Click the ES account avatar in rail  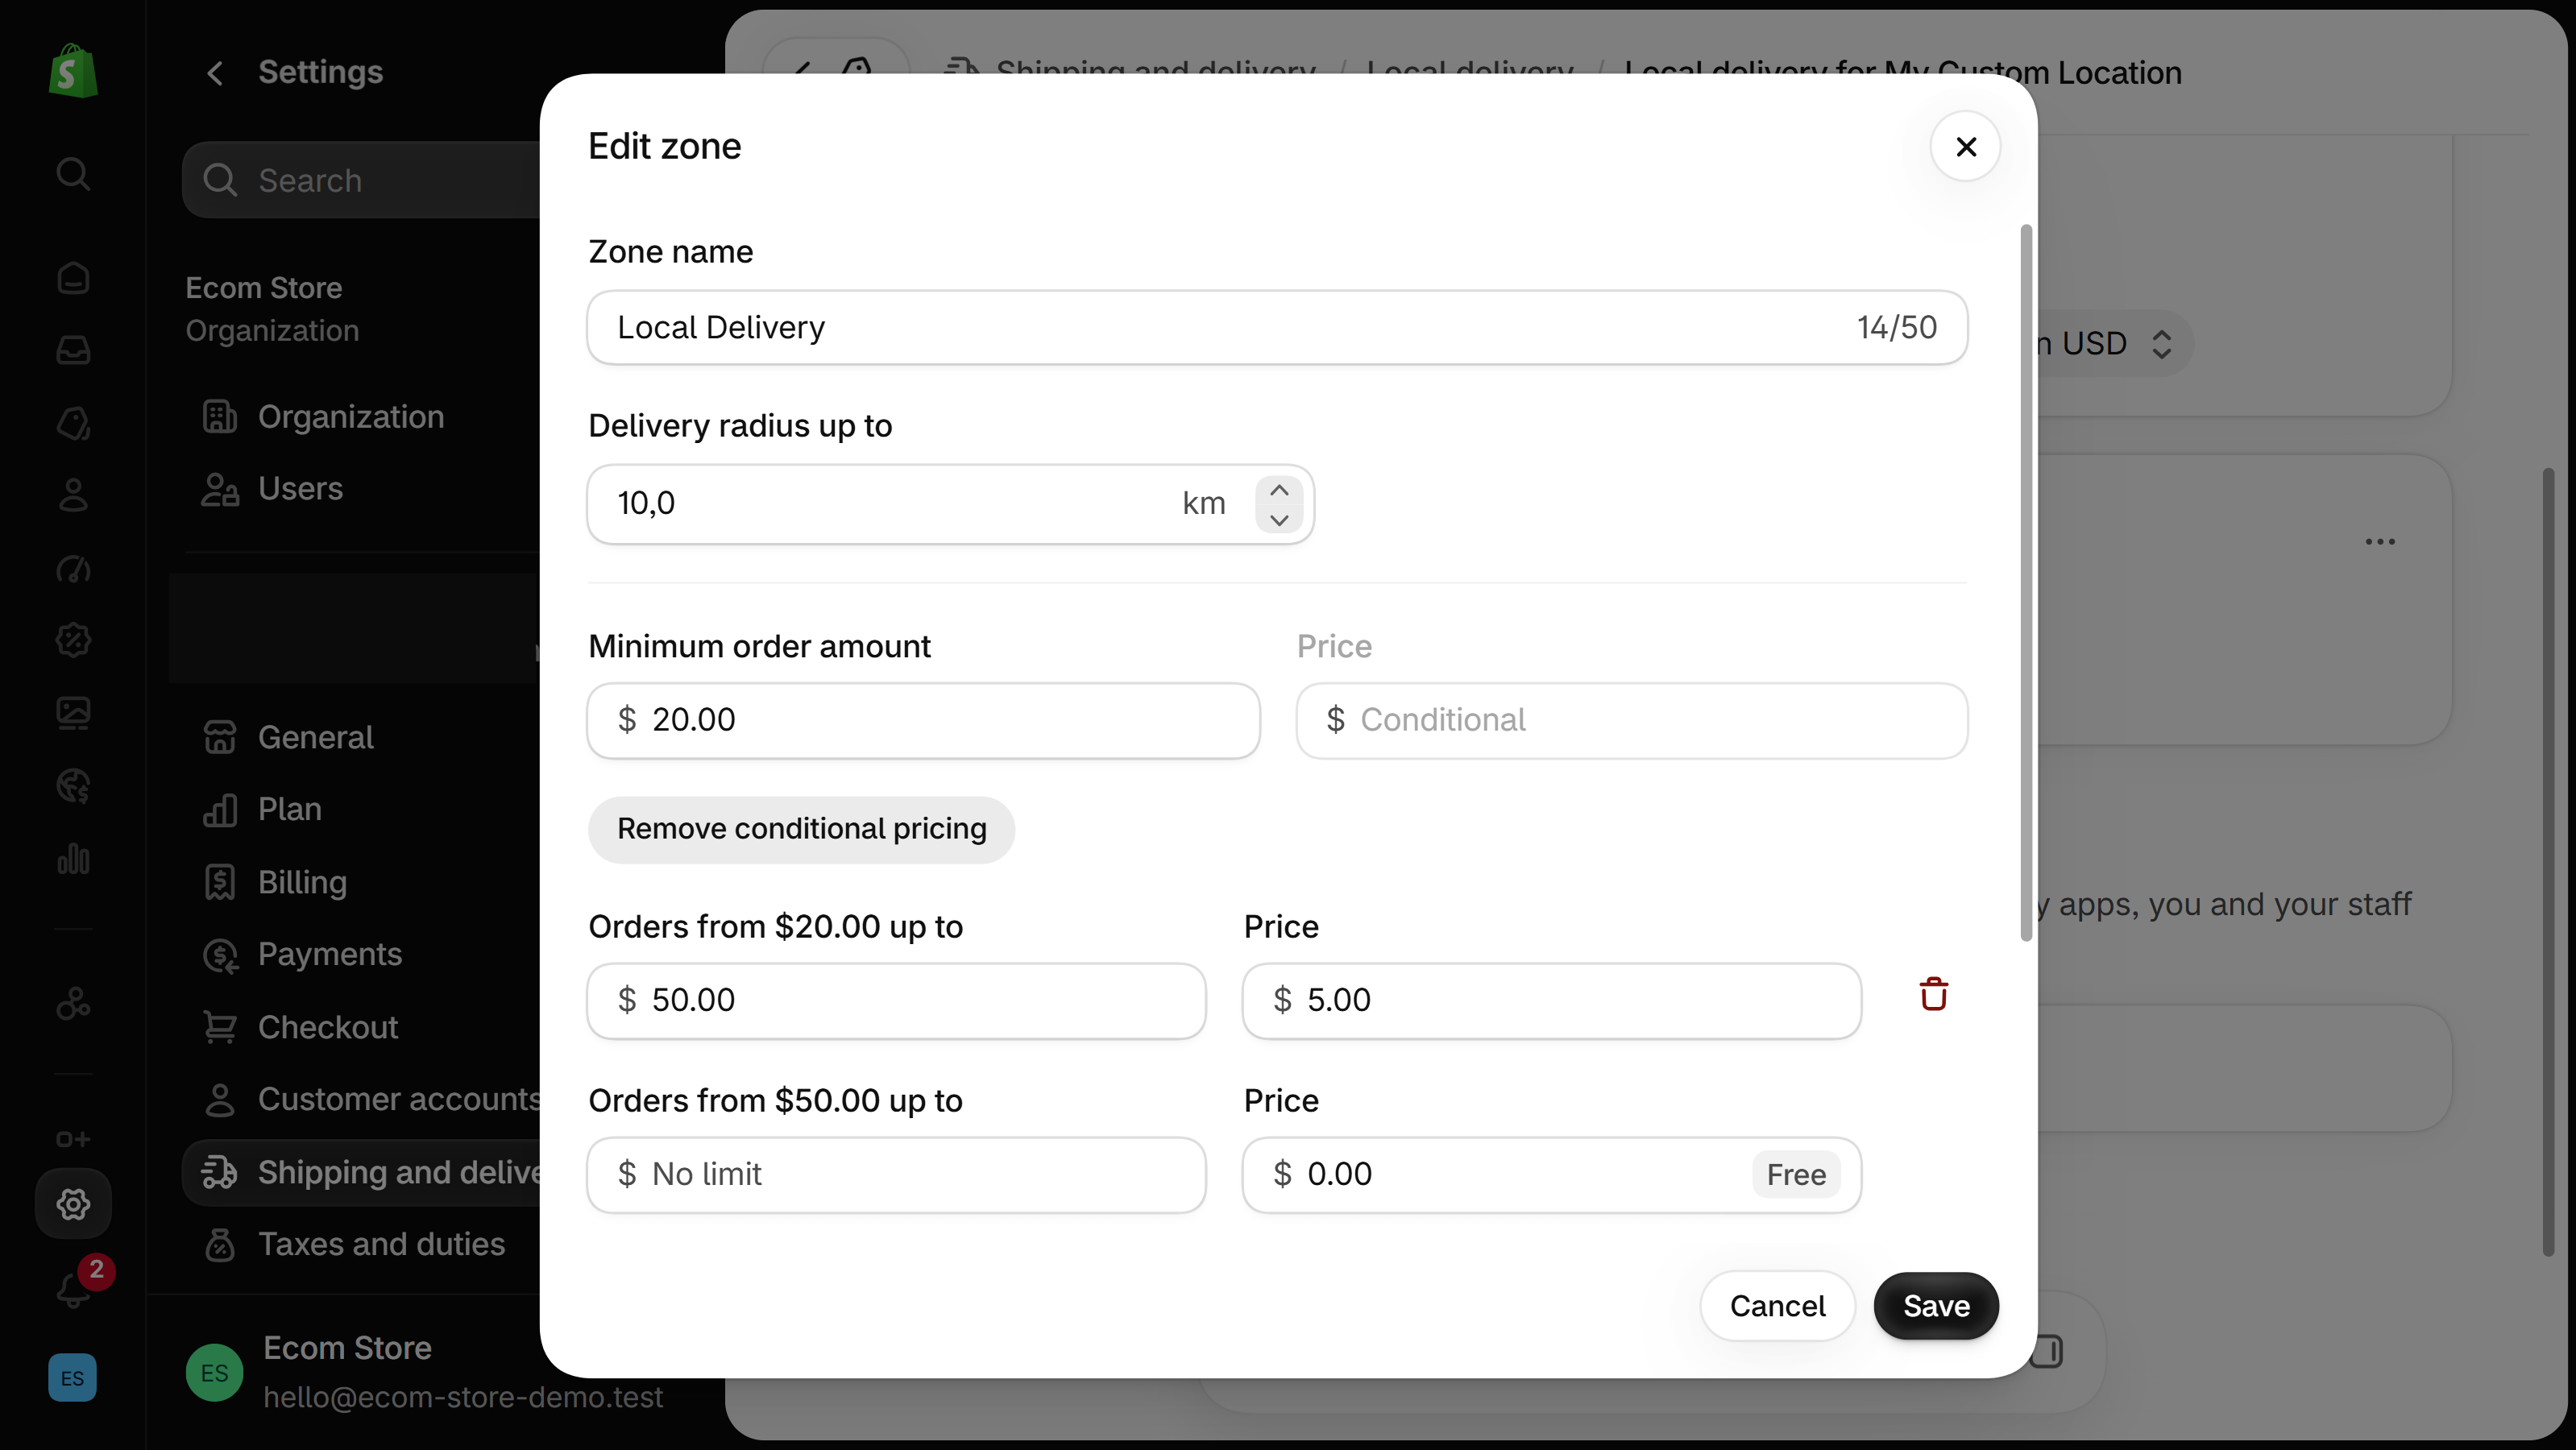(73, 1378)
